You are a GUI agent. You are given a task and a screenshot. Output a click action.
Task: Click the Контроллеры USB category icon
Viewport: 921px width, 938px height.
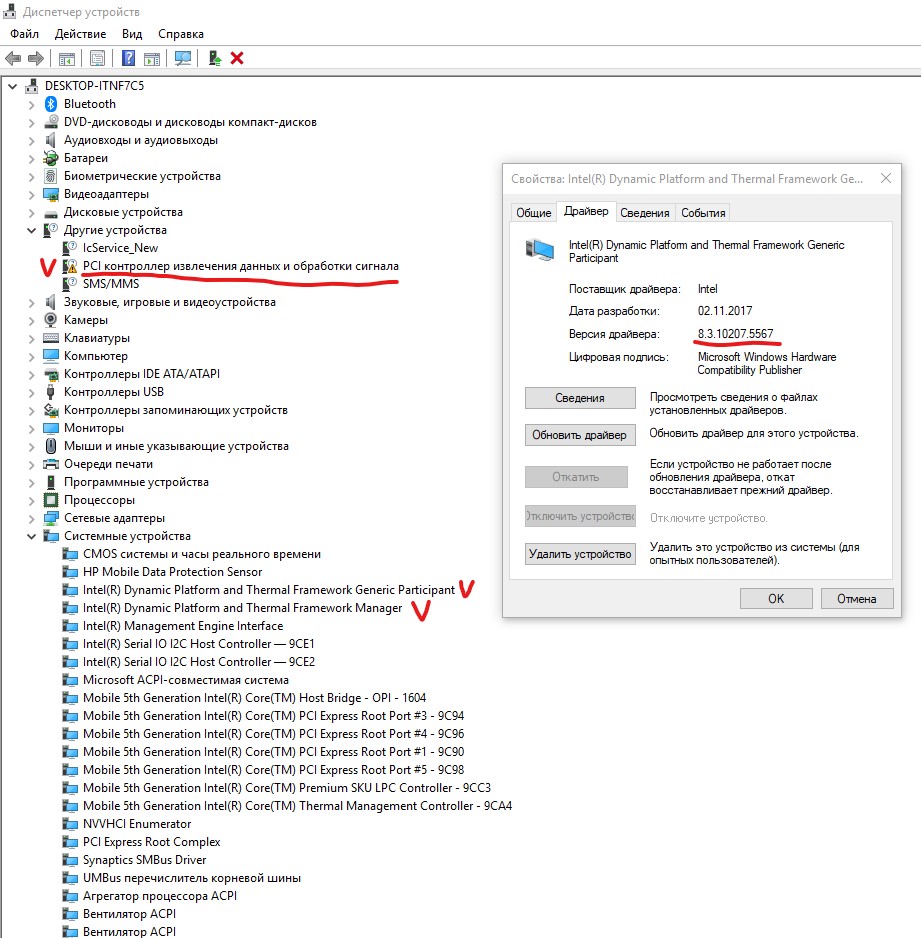[51, 392]
